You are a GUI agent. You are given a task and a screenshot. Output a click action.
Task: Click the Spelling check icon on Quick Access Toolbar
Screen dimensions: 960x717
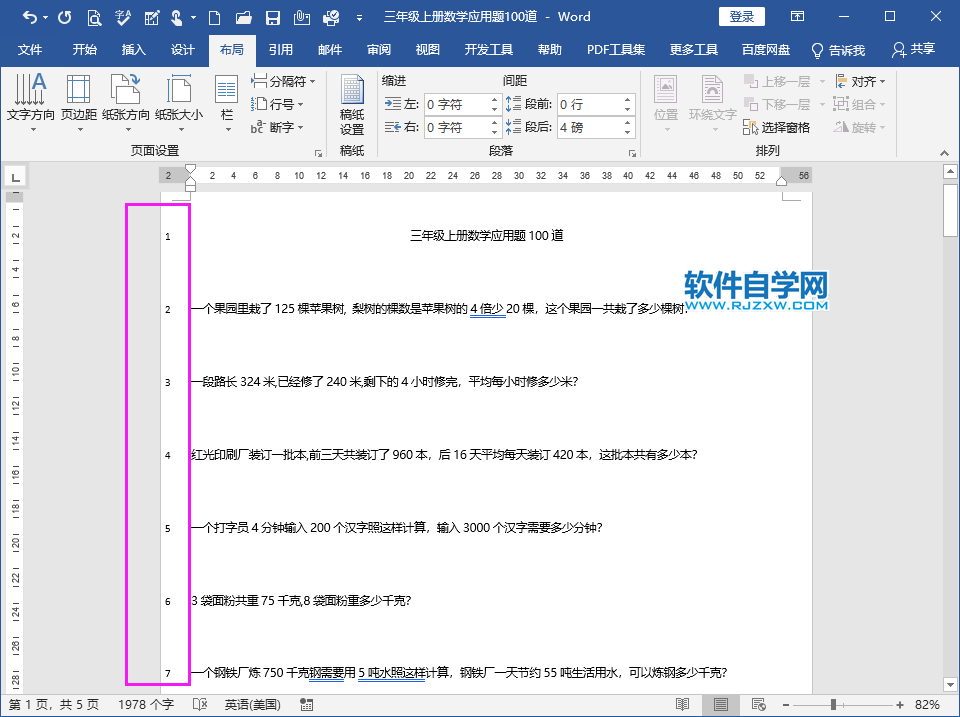tap(121, 16)
